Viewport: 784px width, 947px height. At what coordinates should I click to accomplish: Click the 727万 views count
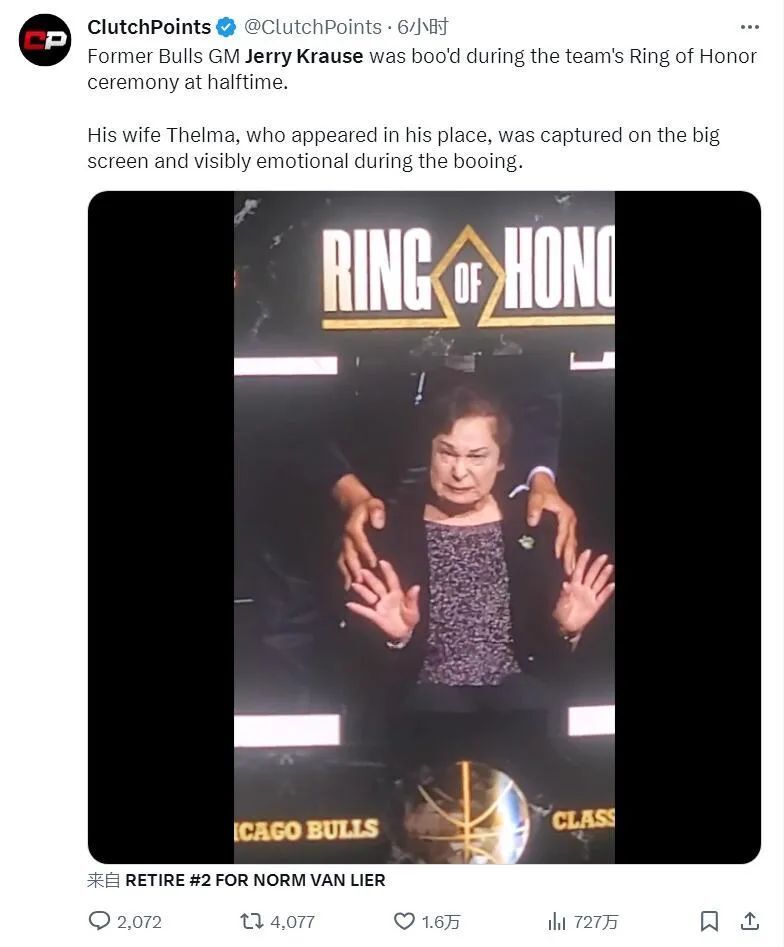[596, 922]
